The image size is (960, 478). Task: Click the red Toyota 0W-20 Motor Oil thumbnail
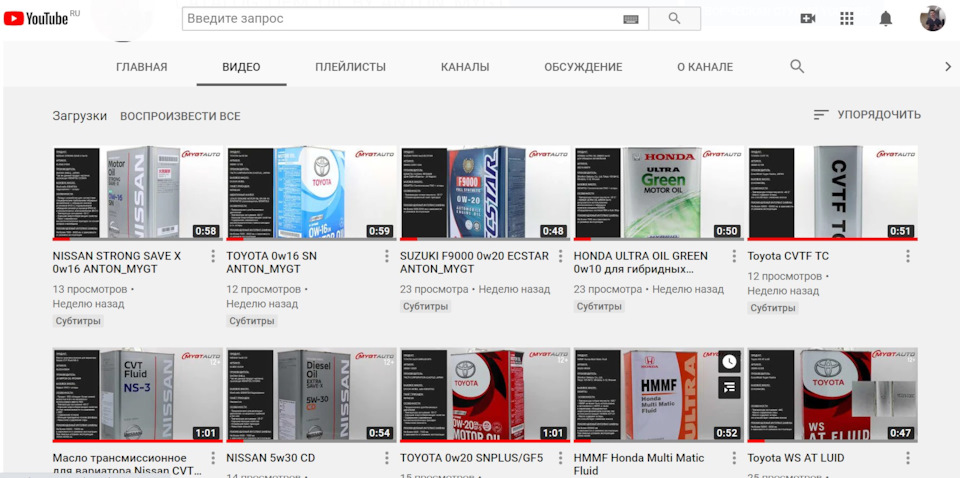click(x=485, y=395)
